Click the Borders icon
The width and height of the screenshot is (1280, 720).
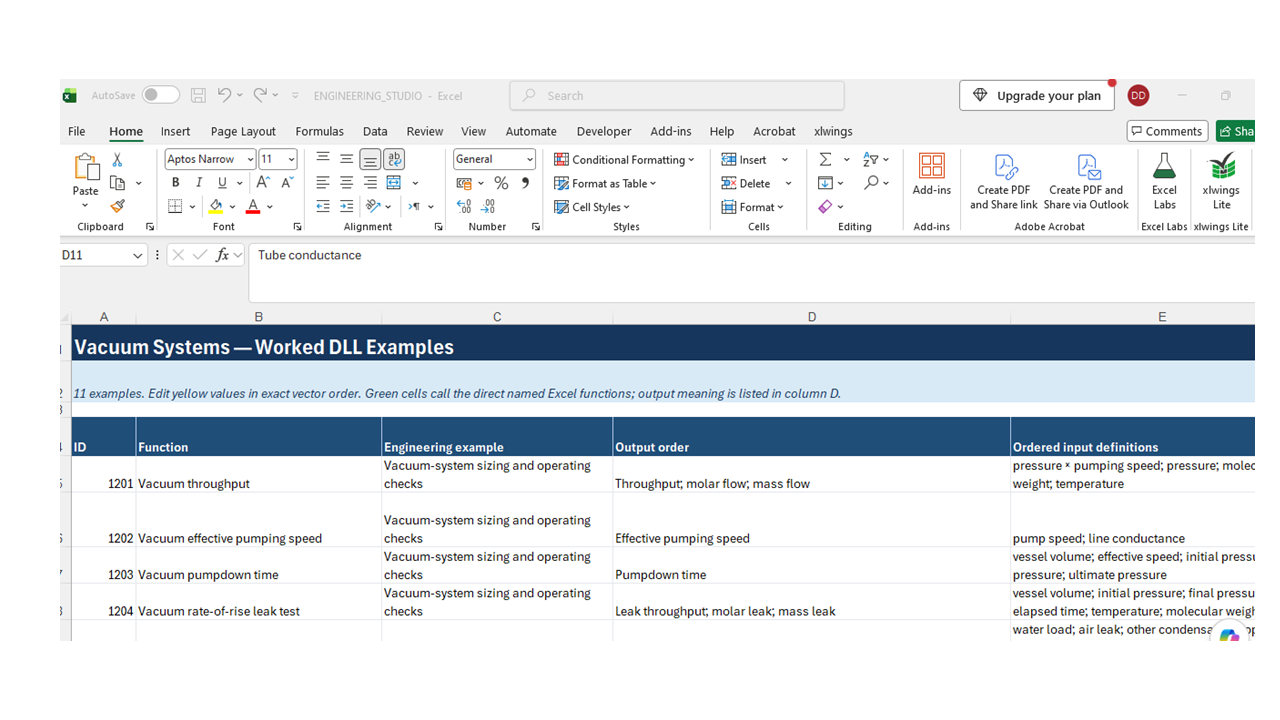pyautogui.click(x=175, y=206)
